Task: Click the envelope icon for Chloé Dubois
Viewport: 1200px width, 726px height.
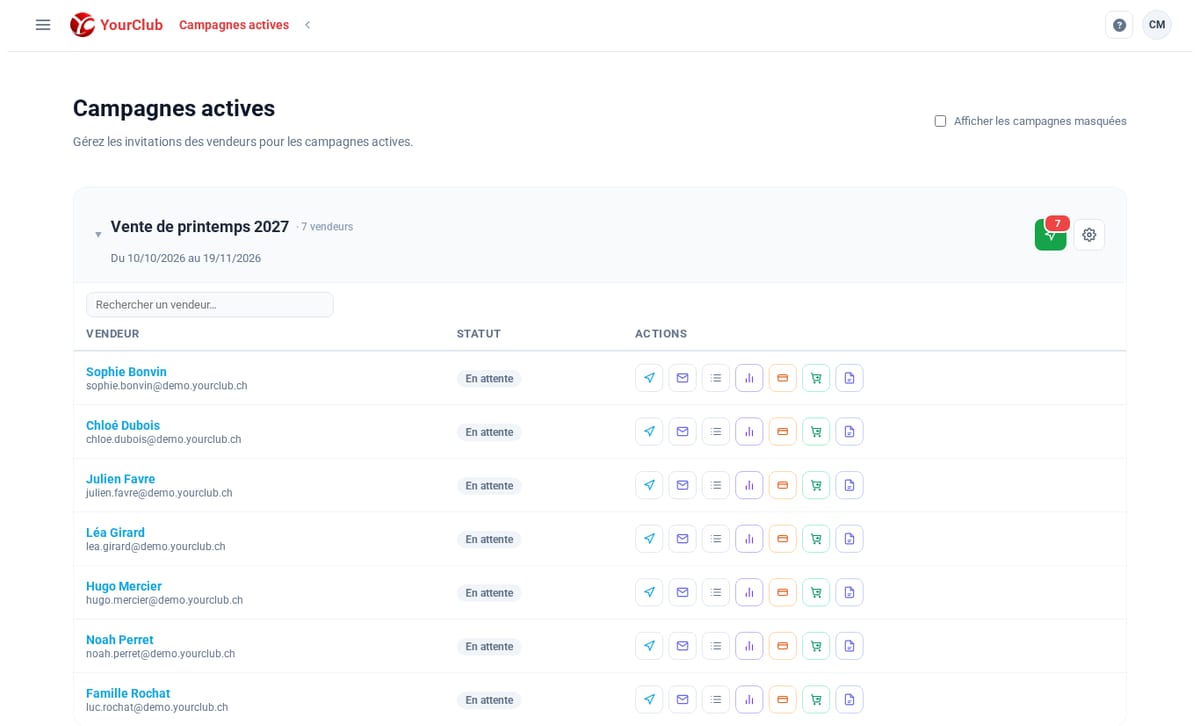Action: coord(682,432)
